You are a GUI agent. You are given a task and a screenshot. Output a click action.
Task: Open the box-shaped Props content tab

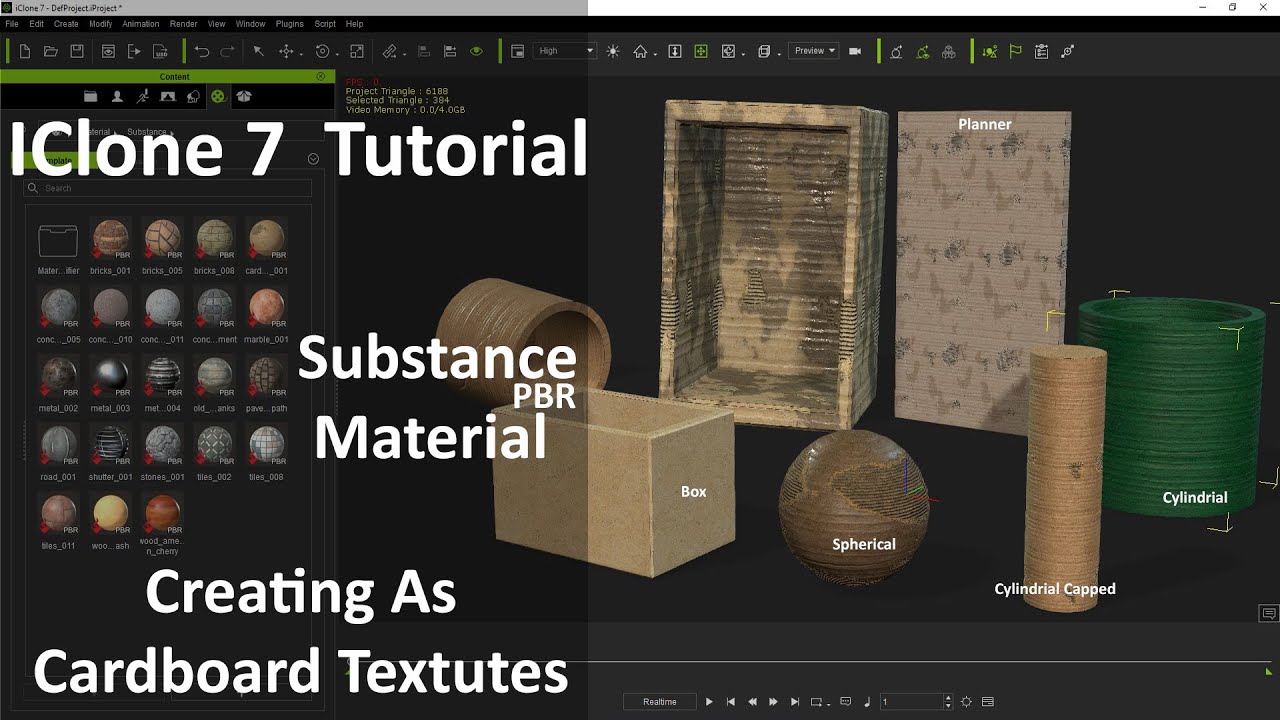pyautogui.click(x=244, y=96)
